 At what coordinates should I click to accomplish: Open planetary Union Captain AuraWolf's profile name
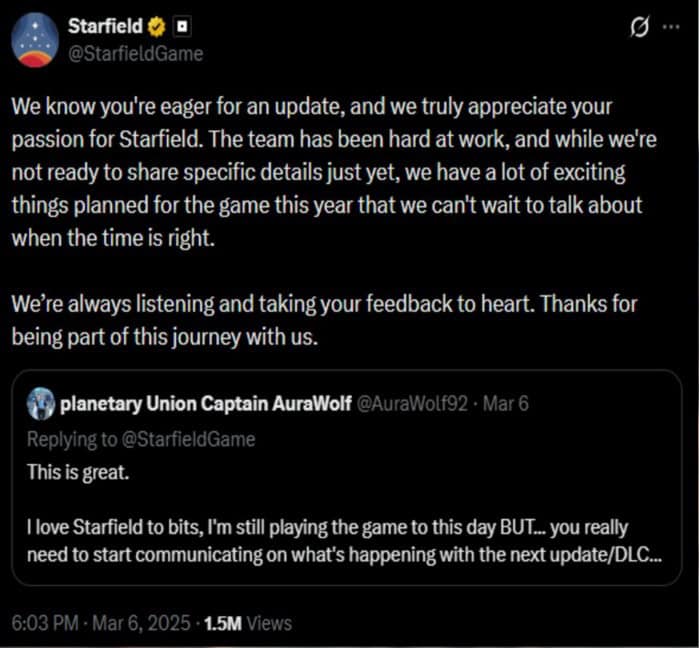click(180, 406)
